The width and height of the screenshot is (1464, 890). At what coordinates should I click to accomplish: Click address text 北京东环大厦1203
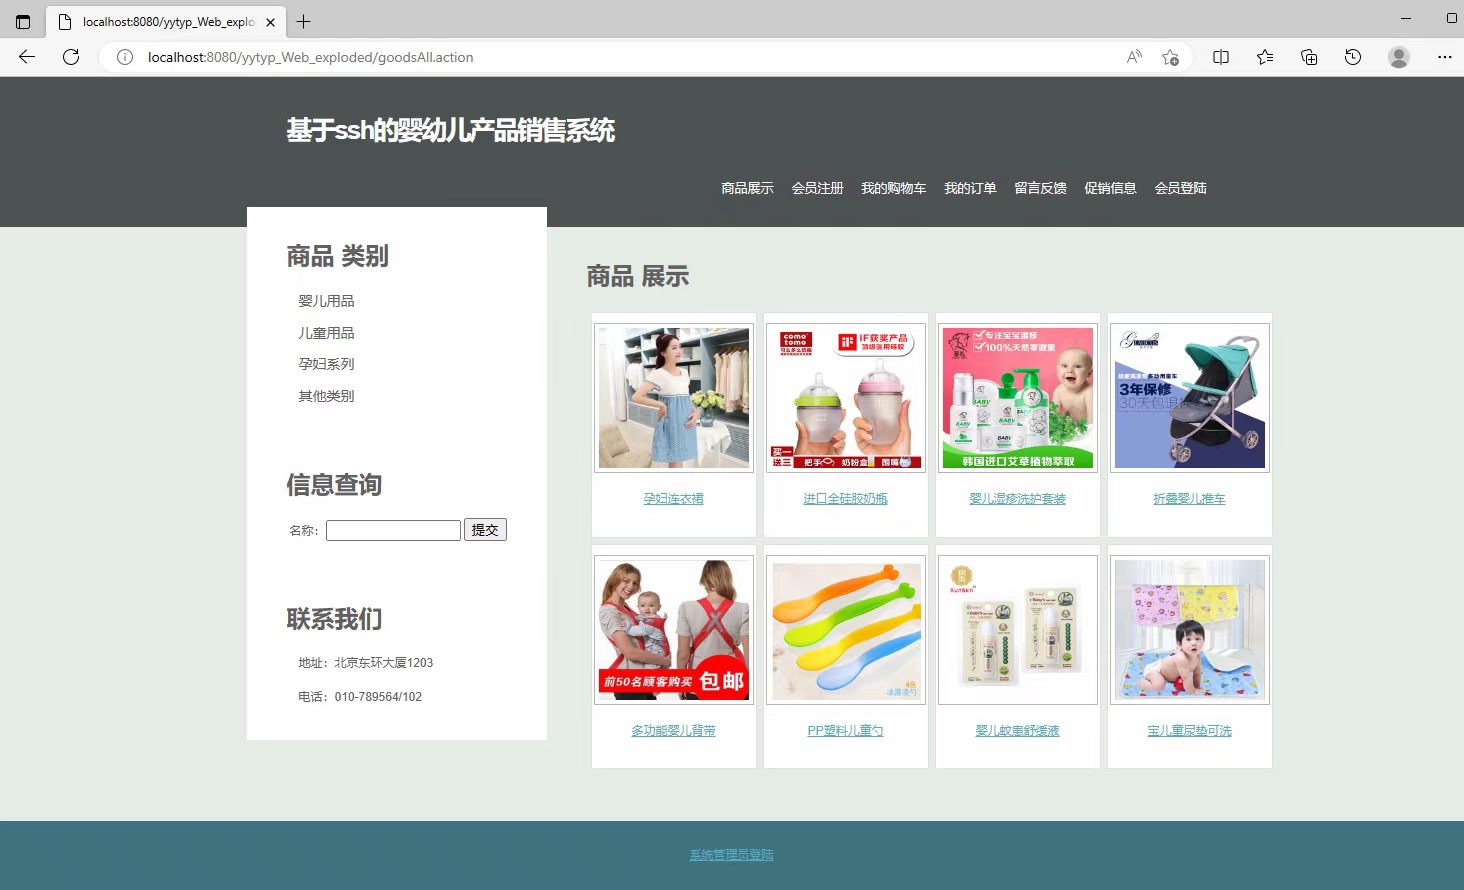(384, 663)
